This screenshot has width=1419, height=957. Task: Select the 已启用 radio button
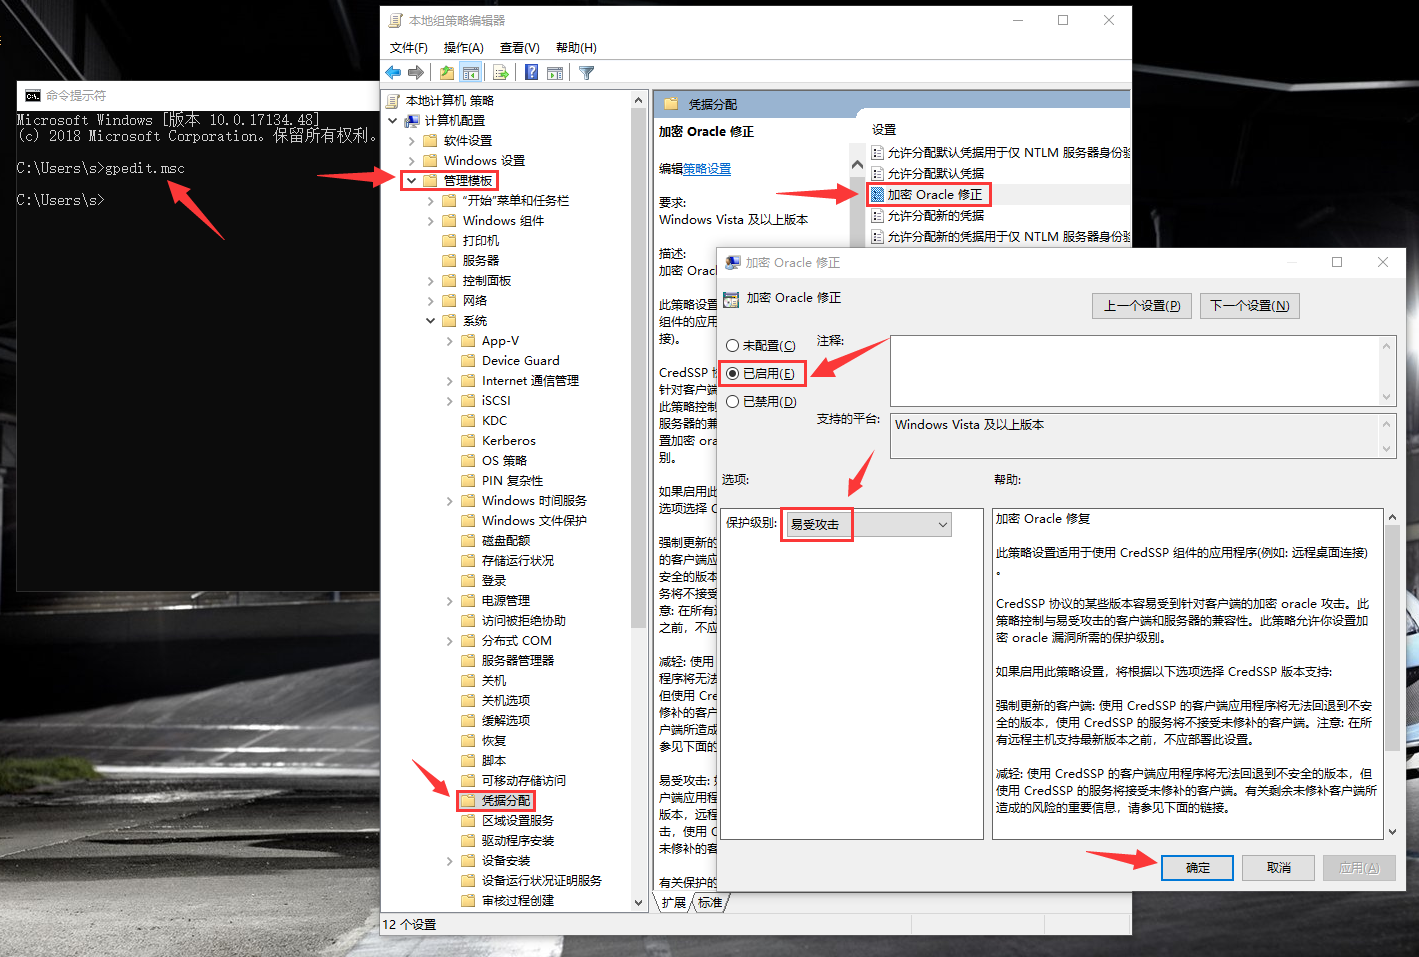click(x=733, y=373)
